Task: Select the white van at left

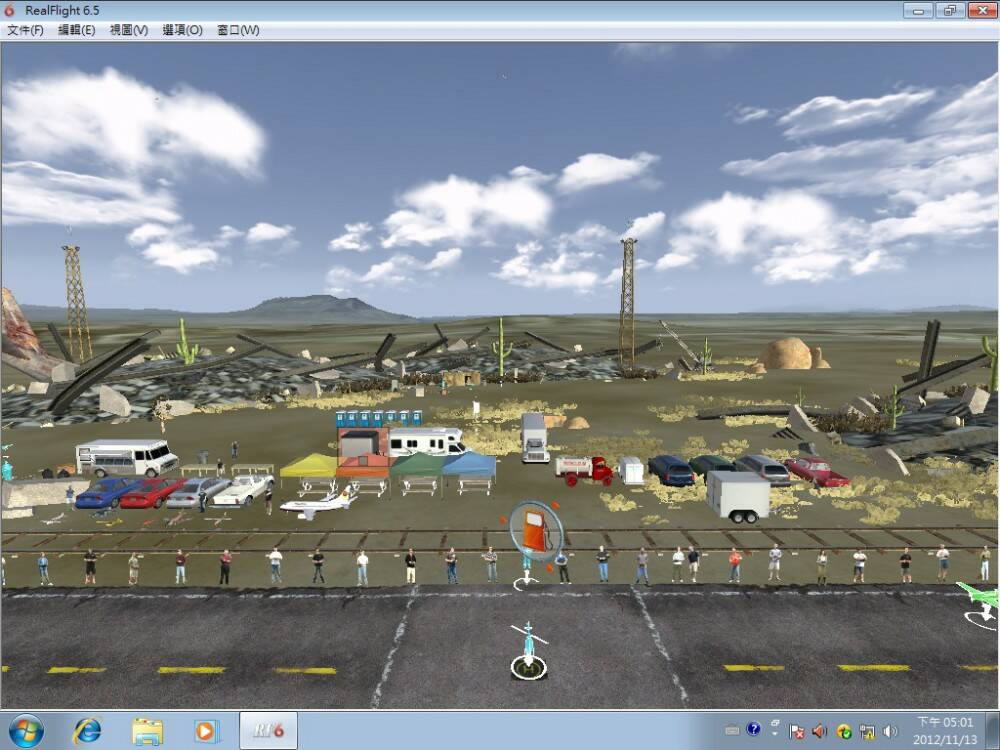Action: pyautogui.click(x=127, y=458)
